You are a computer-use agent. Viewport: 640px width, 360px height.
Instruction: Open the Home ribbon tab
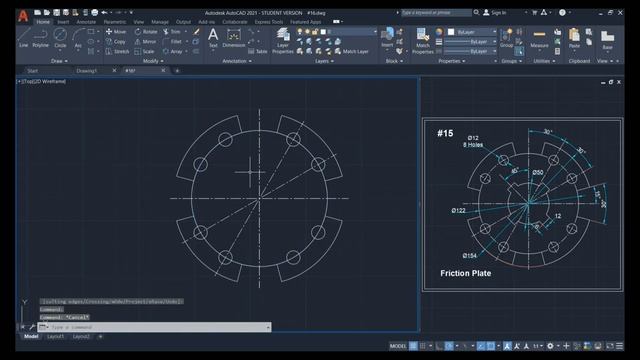tap(43, 22)
